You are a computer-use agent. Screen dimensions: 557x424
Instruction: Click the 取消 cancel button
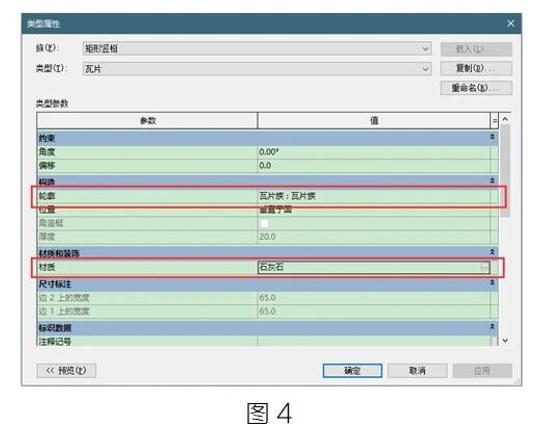417,371
